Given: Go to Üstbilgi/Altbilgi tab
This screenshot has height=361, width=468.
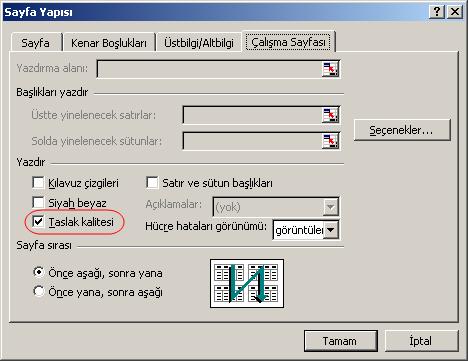Looking at the screenshot, I should click(x=199, y=43).
